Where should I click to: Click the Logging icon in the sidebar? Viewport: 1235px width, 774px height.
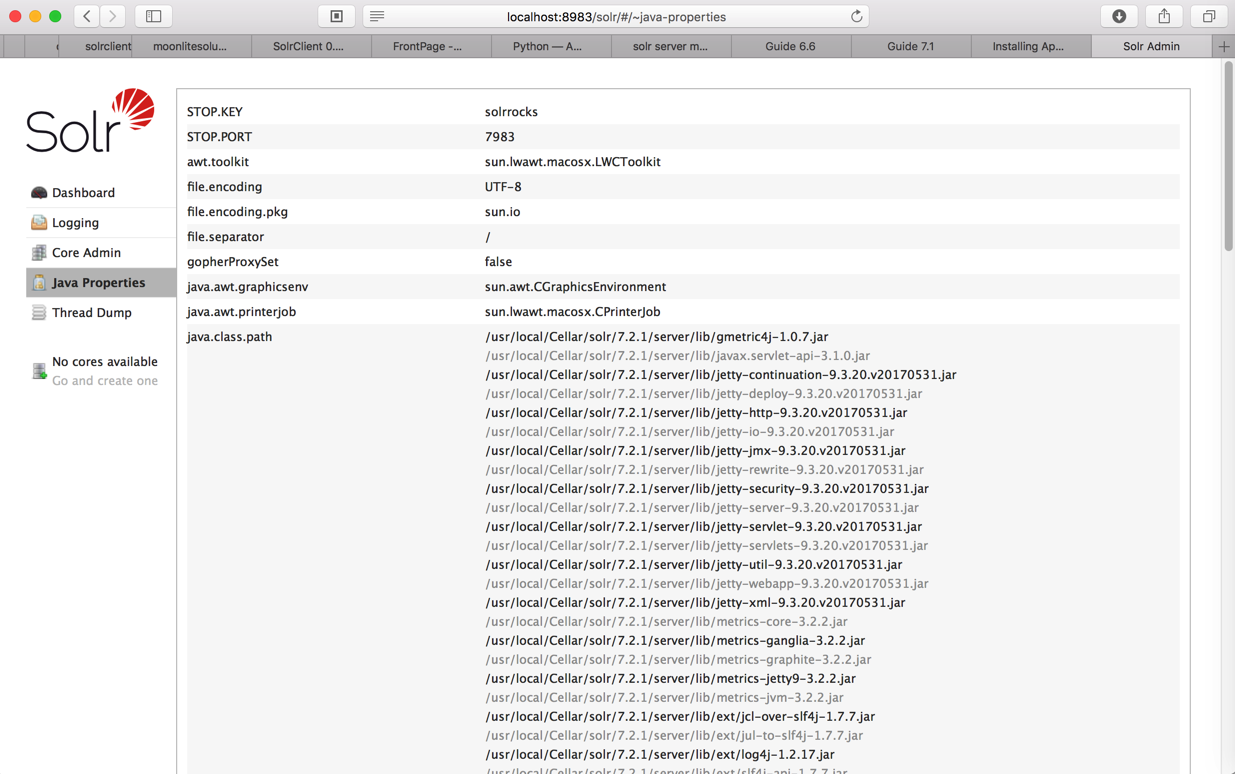(39, 223)
